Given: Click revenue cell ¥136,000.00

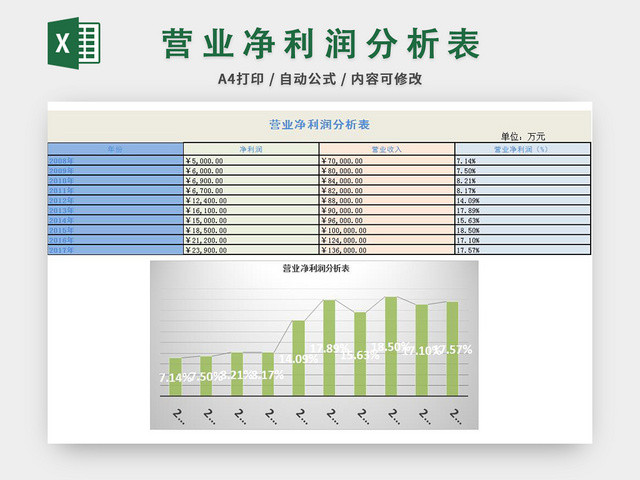Looking at the screenshot, I should 387,250.
